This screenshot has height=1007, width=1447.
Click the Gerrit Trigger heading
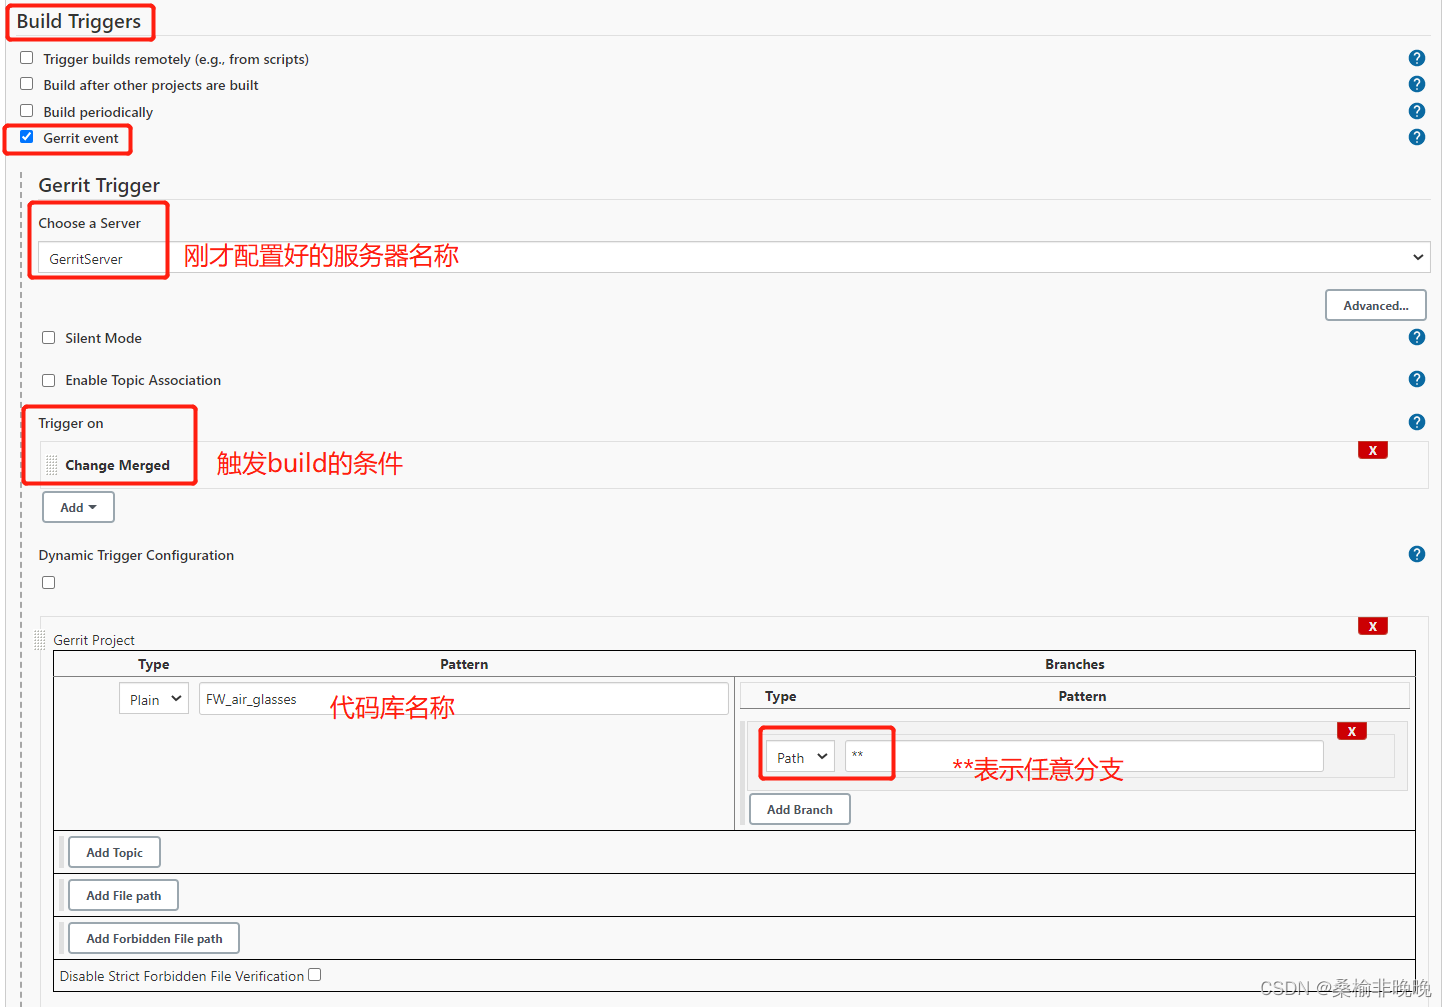tap(99, 185)
